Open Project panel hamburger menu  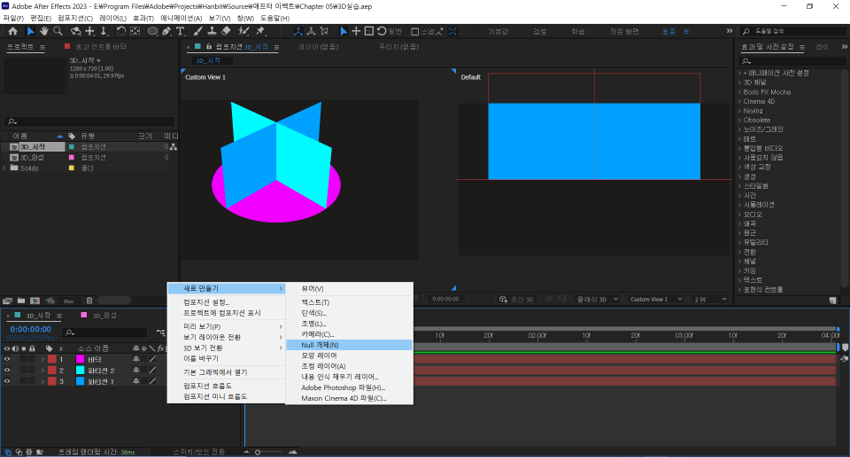(x=42, y=47)
